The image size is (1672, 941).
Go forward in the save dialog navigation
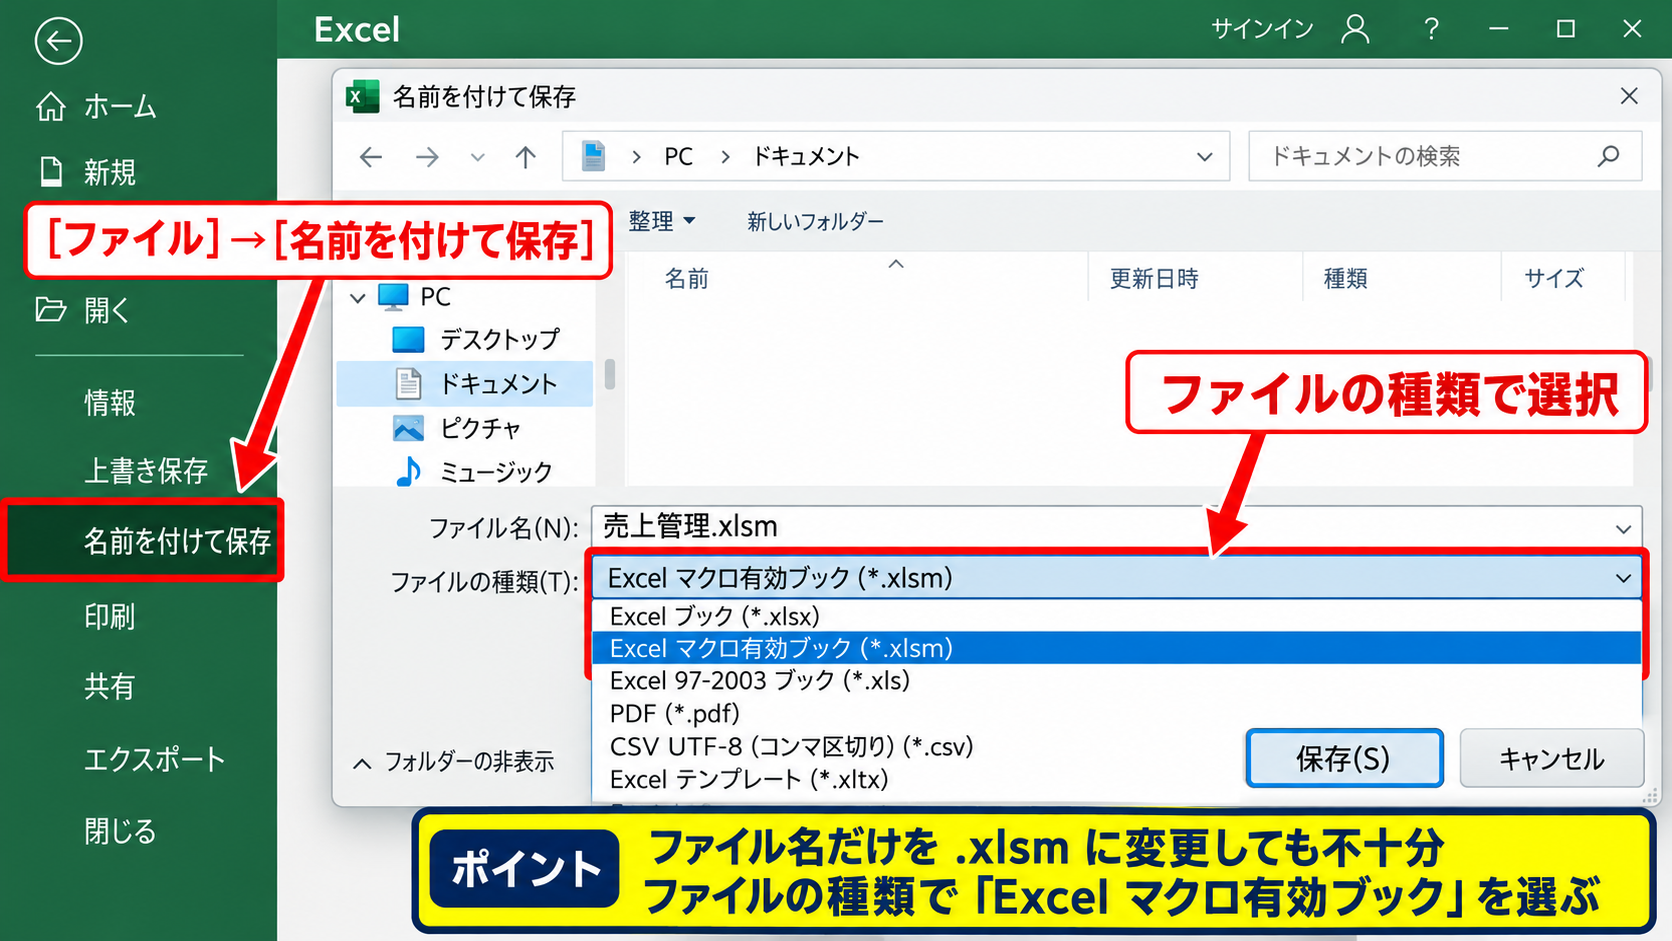coord(427,156)
